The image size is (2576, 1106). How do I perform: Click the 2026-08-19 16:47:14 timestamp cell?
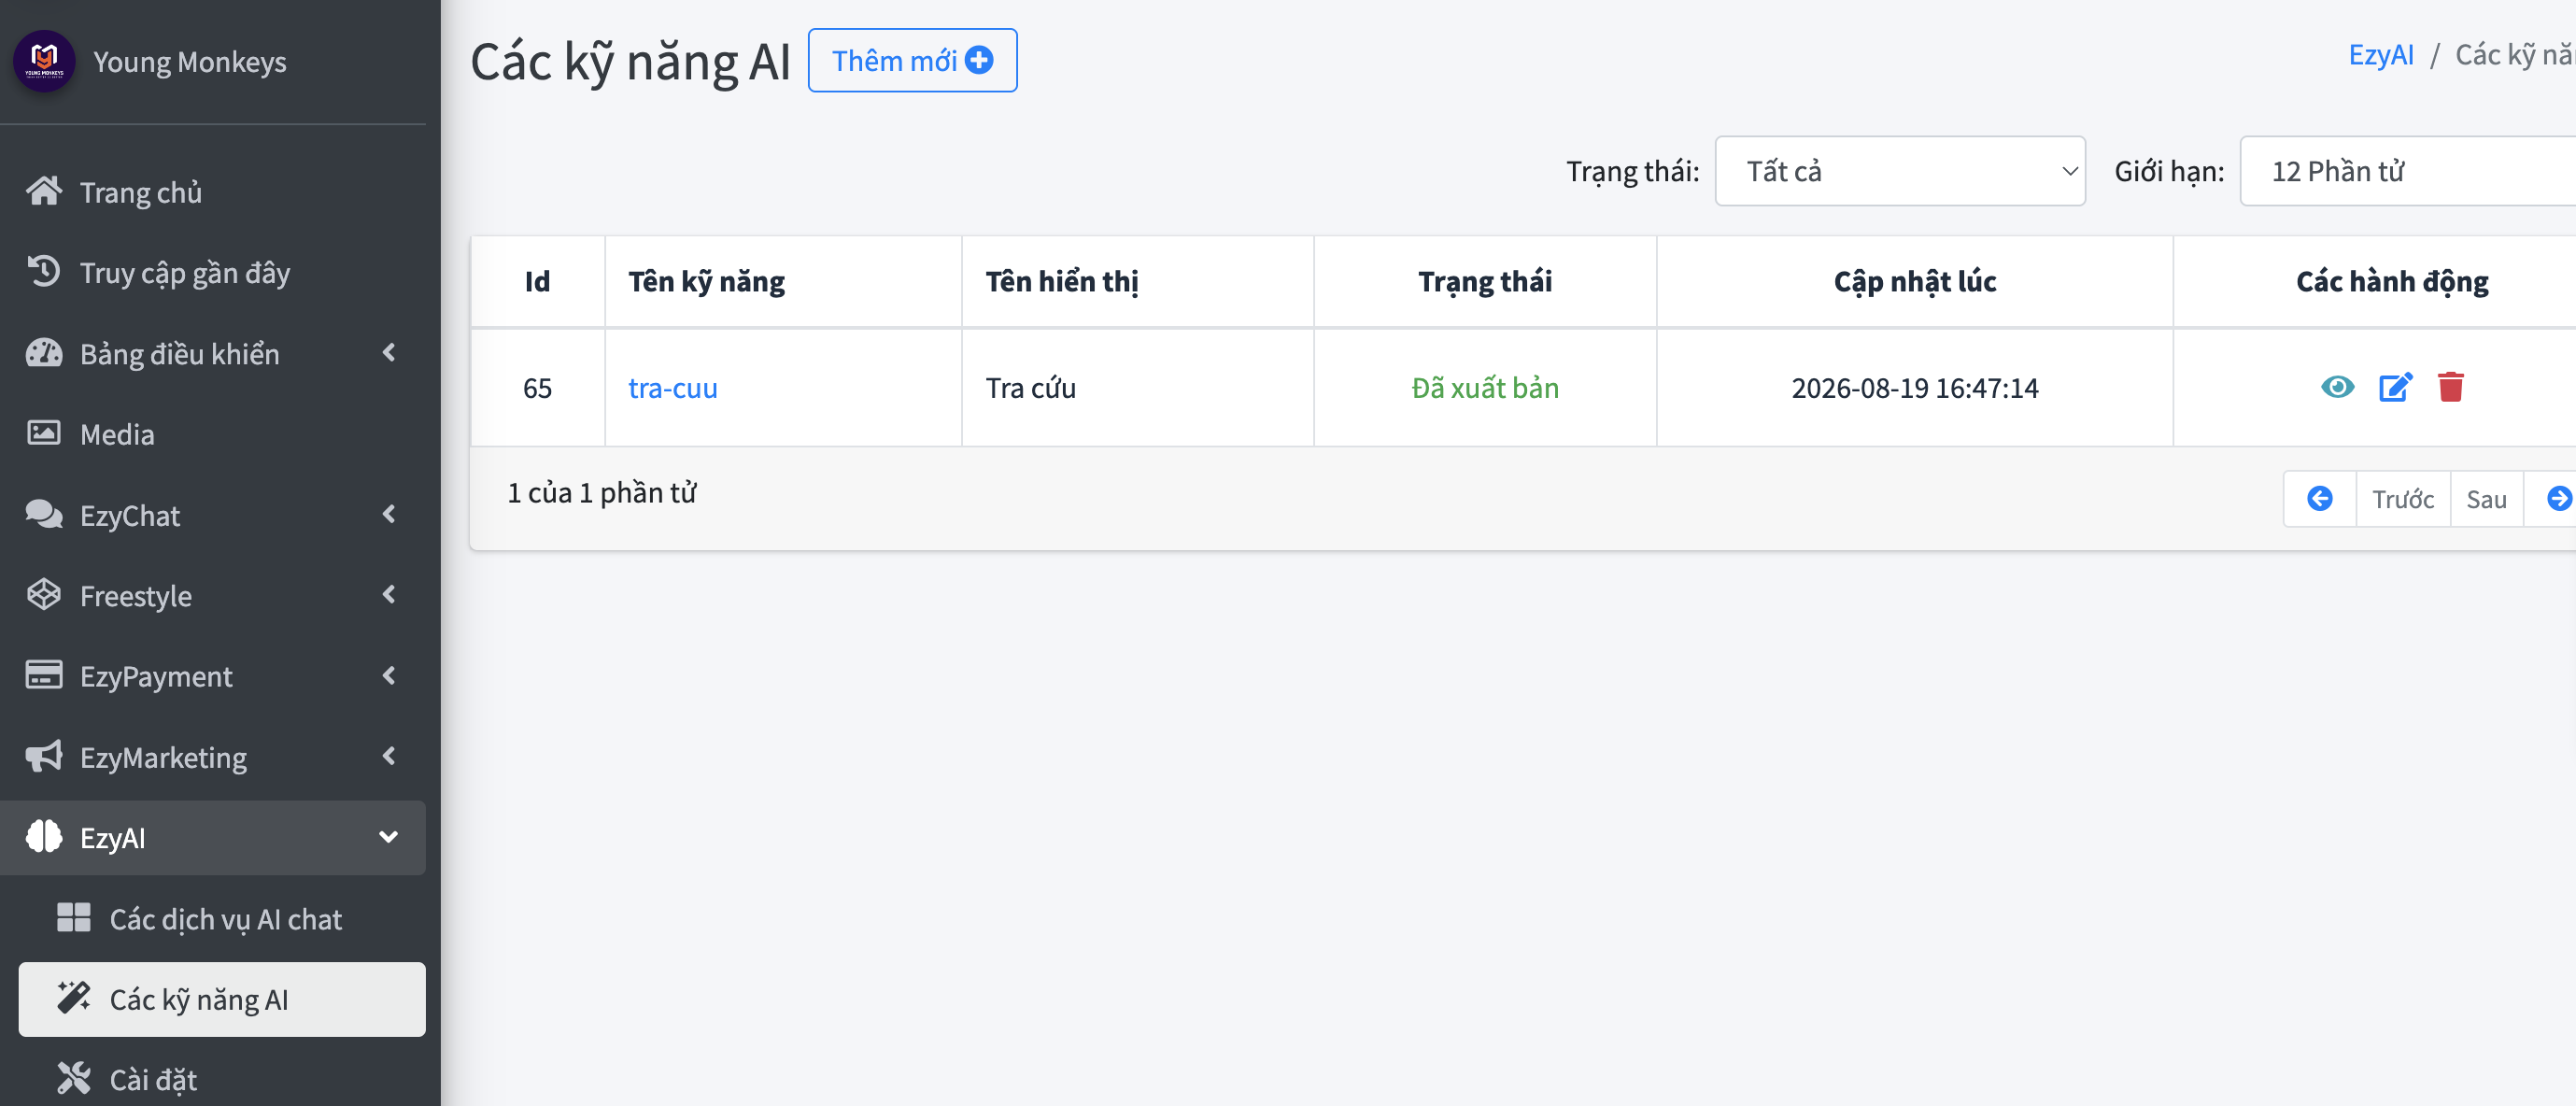pyautogui.click(x=1915, y=388)
